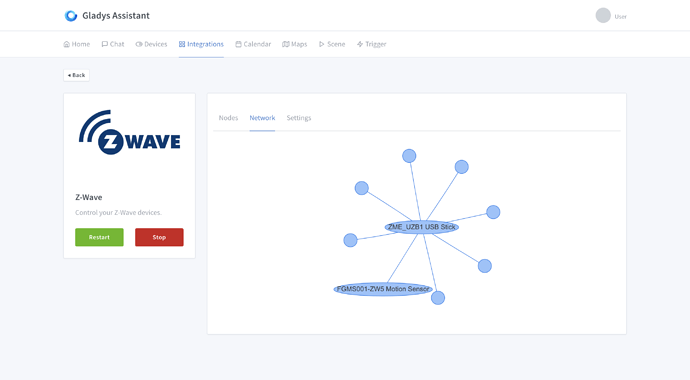Open the Maps page
Image resolution: width=690 pixels, height=380 pixels.
(294, 44)
